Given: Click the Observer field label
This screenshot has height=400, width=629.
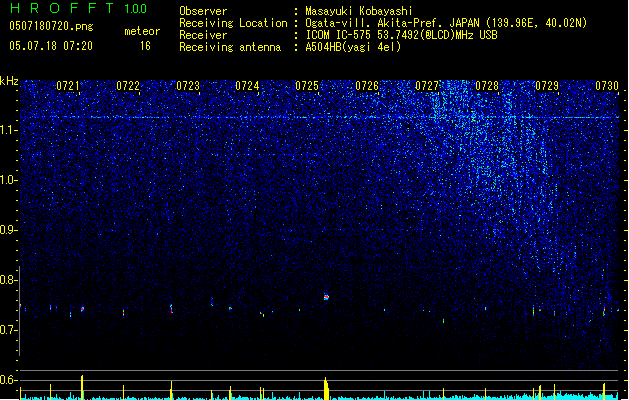Looking at the screenshot, I should tap(203, 11).
